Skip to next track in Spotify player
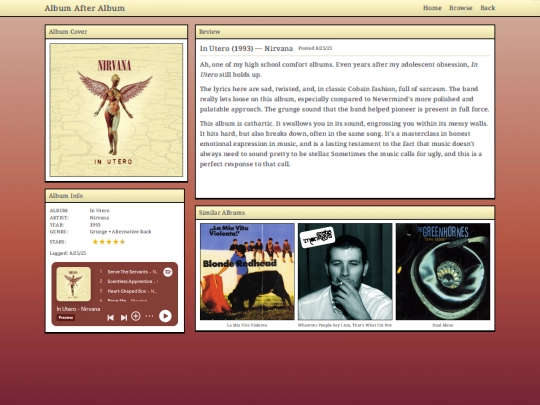540x405 pixels. pyautogui.click(x=124, y=317)
